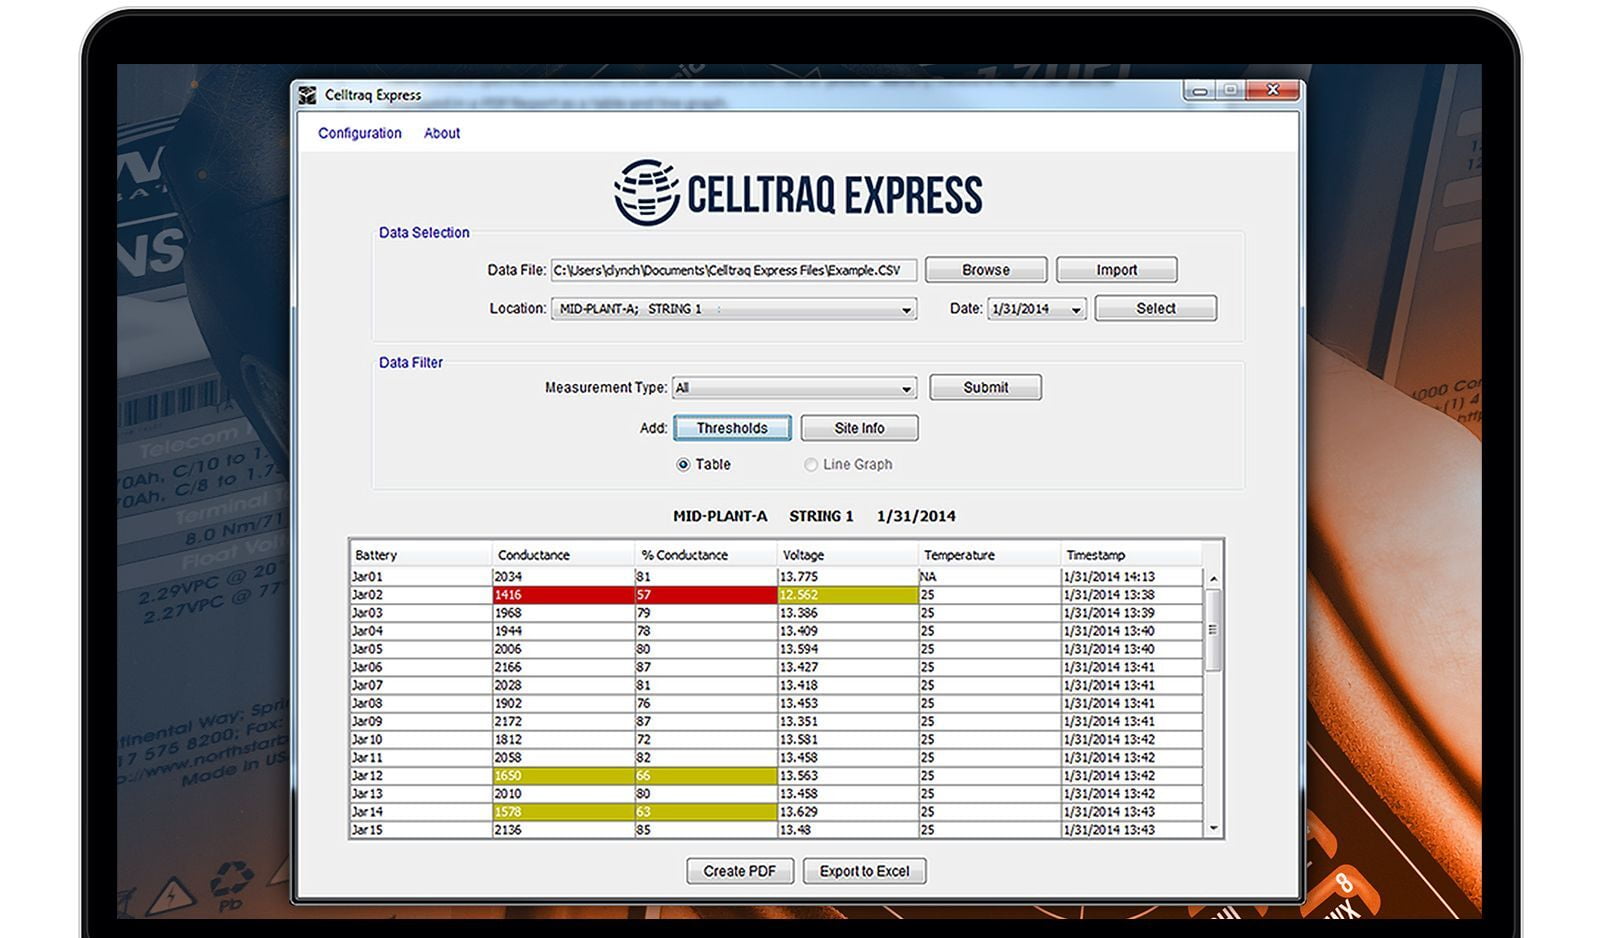Select the Table radio button

click(x=683, y=464)
